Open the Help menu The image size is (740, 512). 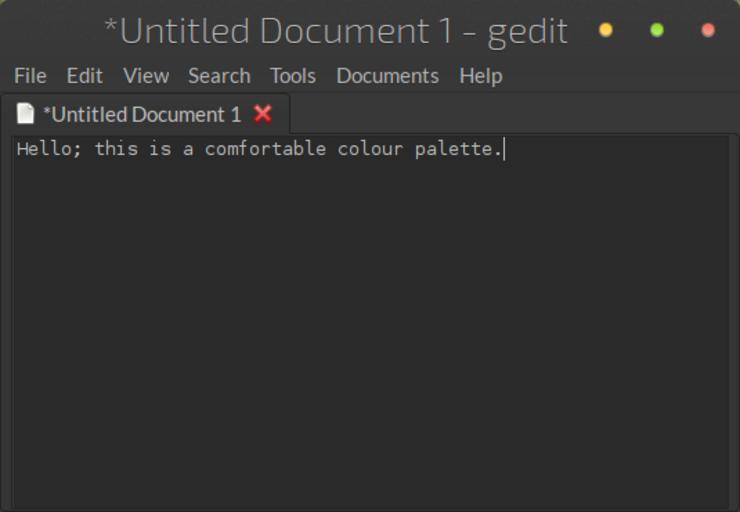[480, 76]
